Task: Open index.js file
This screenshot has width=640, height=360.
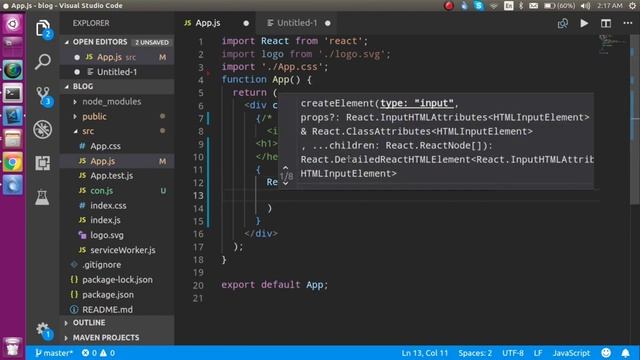Action: [117, 220]
